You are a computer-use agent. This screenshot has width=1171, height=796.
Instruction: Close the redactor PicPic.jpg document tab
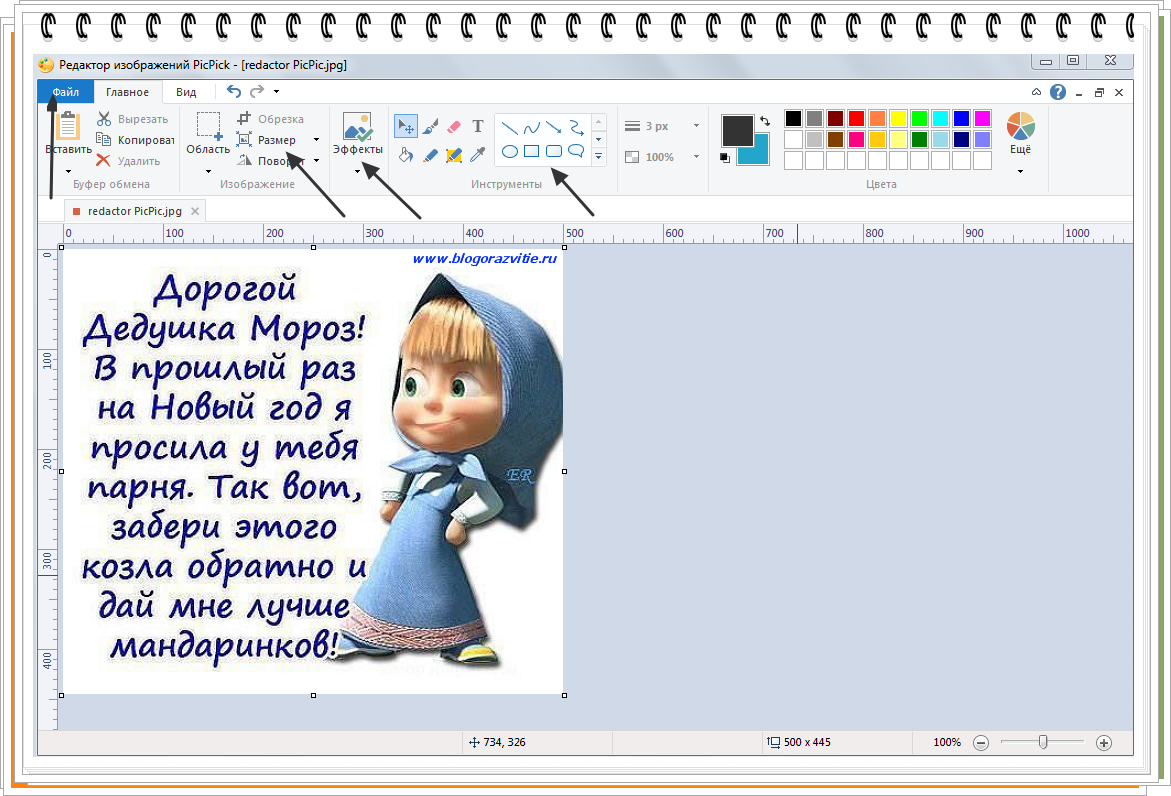[x=195, y=211]
